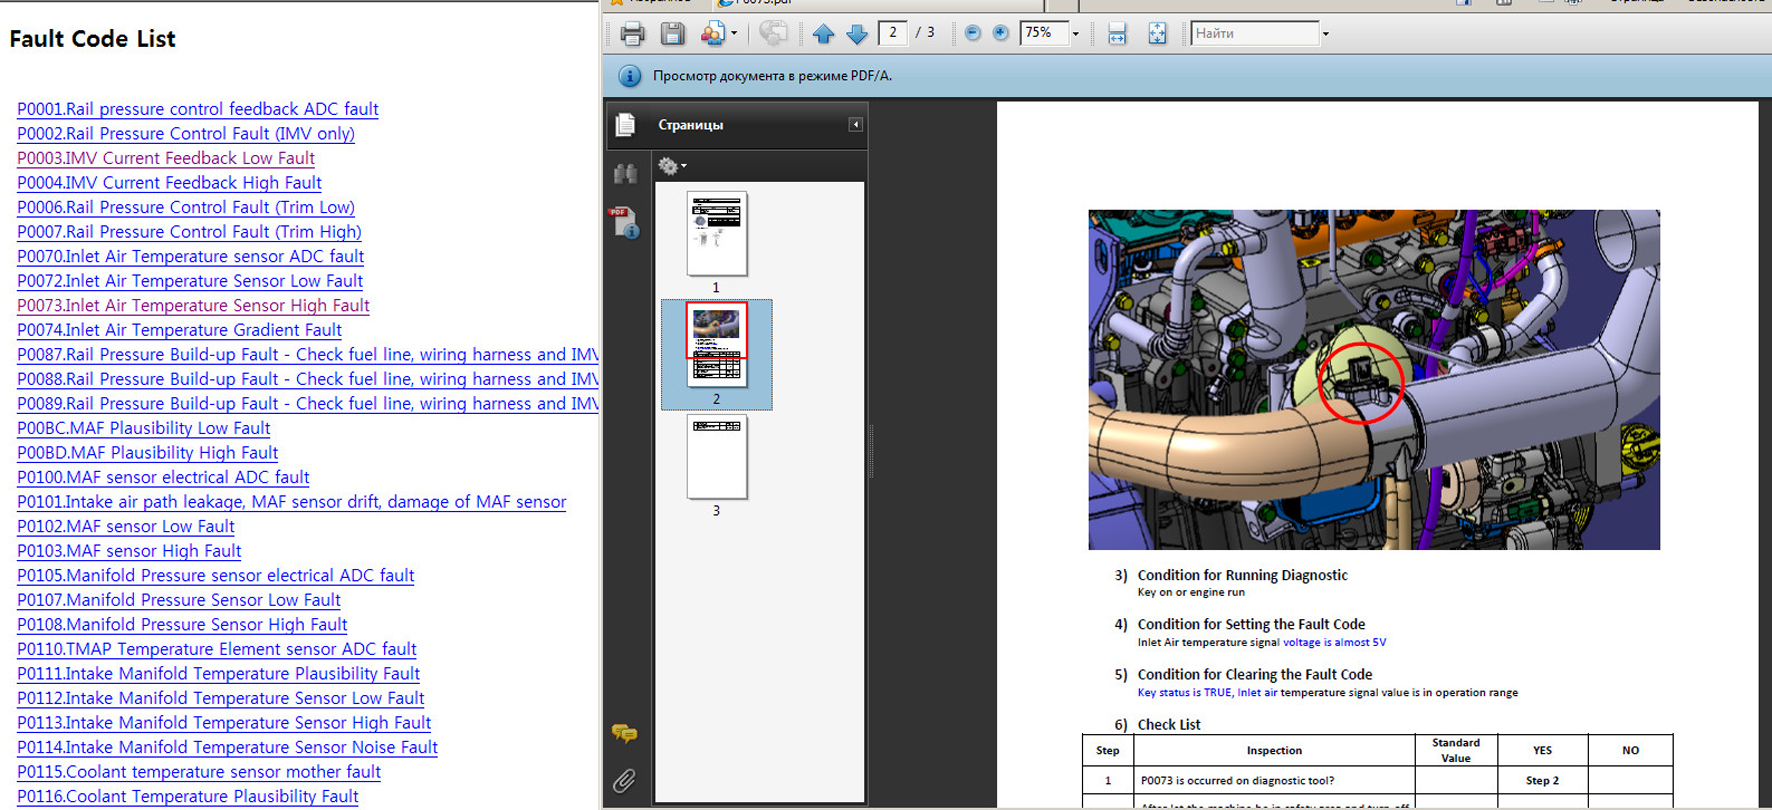The width and height of the screenshot is (1772, 810).
Task: Open the P0001 Rail pressure ADC fault link
Action: tap(197, 109)
